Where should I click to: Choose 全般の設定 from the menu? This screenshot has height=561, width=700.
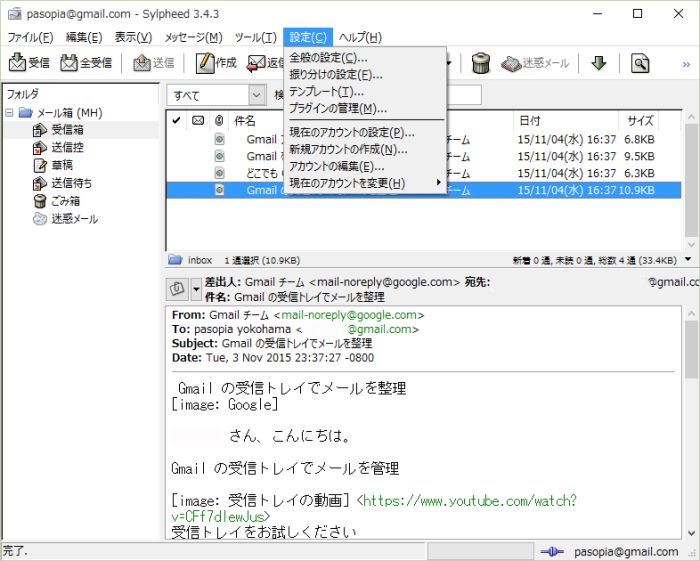tap(328, 58)
